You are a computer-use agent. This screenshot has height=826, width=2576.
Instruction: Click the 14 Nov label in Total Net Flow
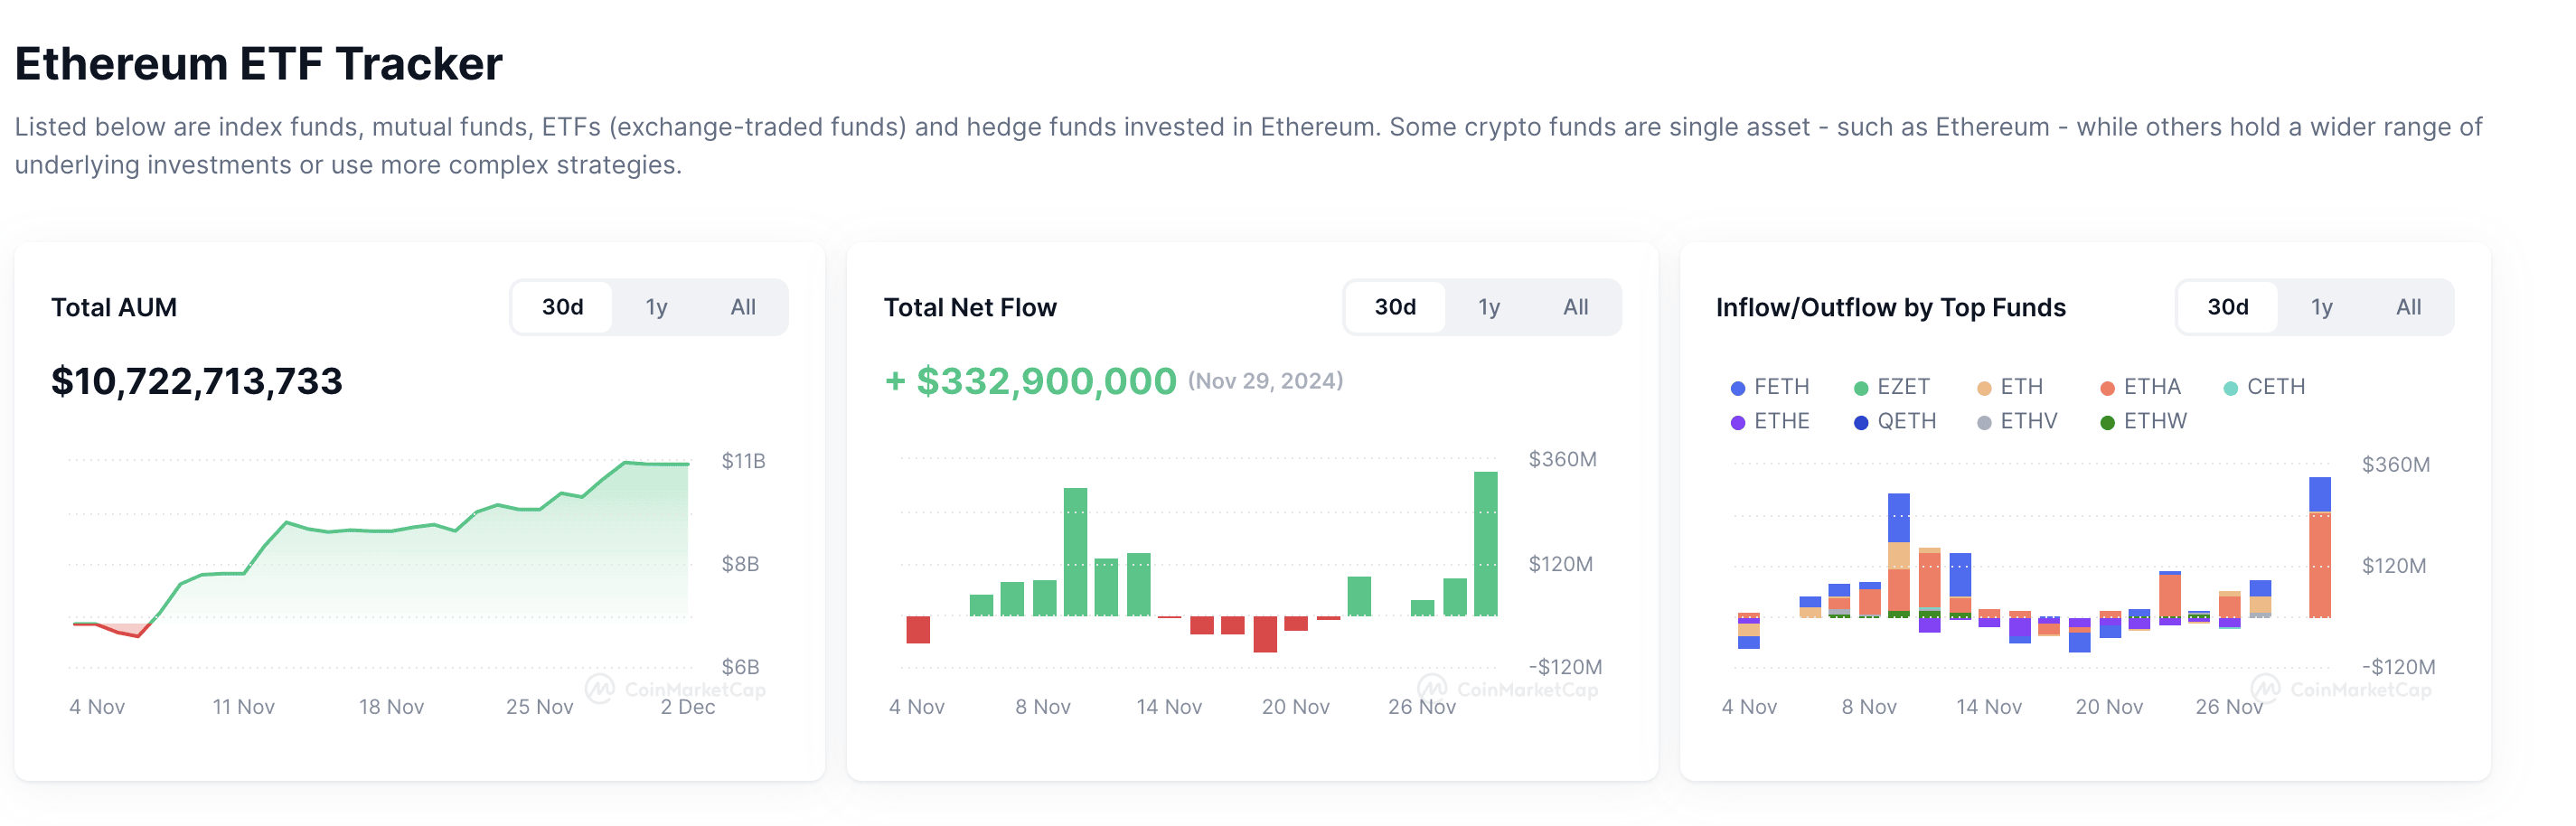point(1169,707)
